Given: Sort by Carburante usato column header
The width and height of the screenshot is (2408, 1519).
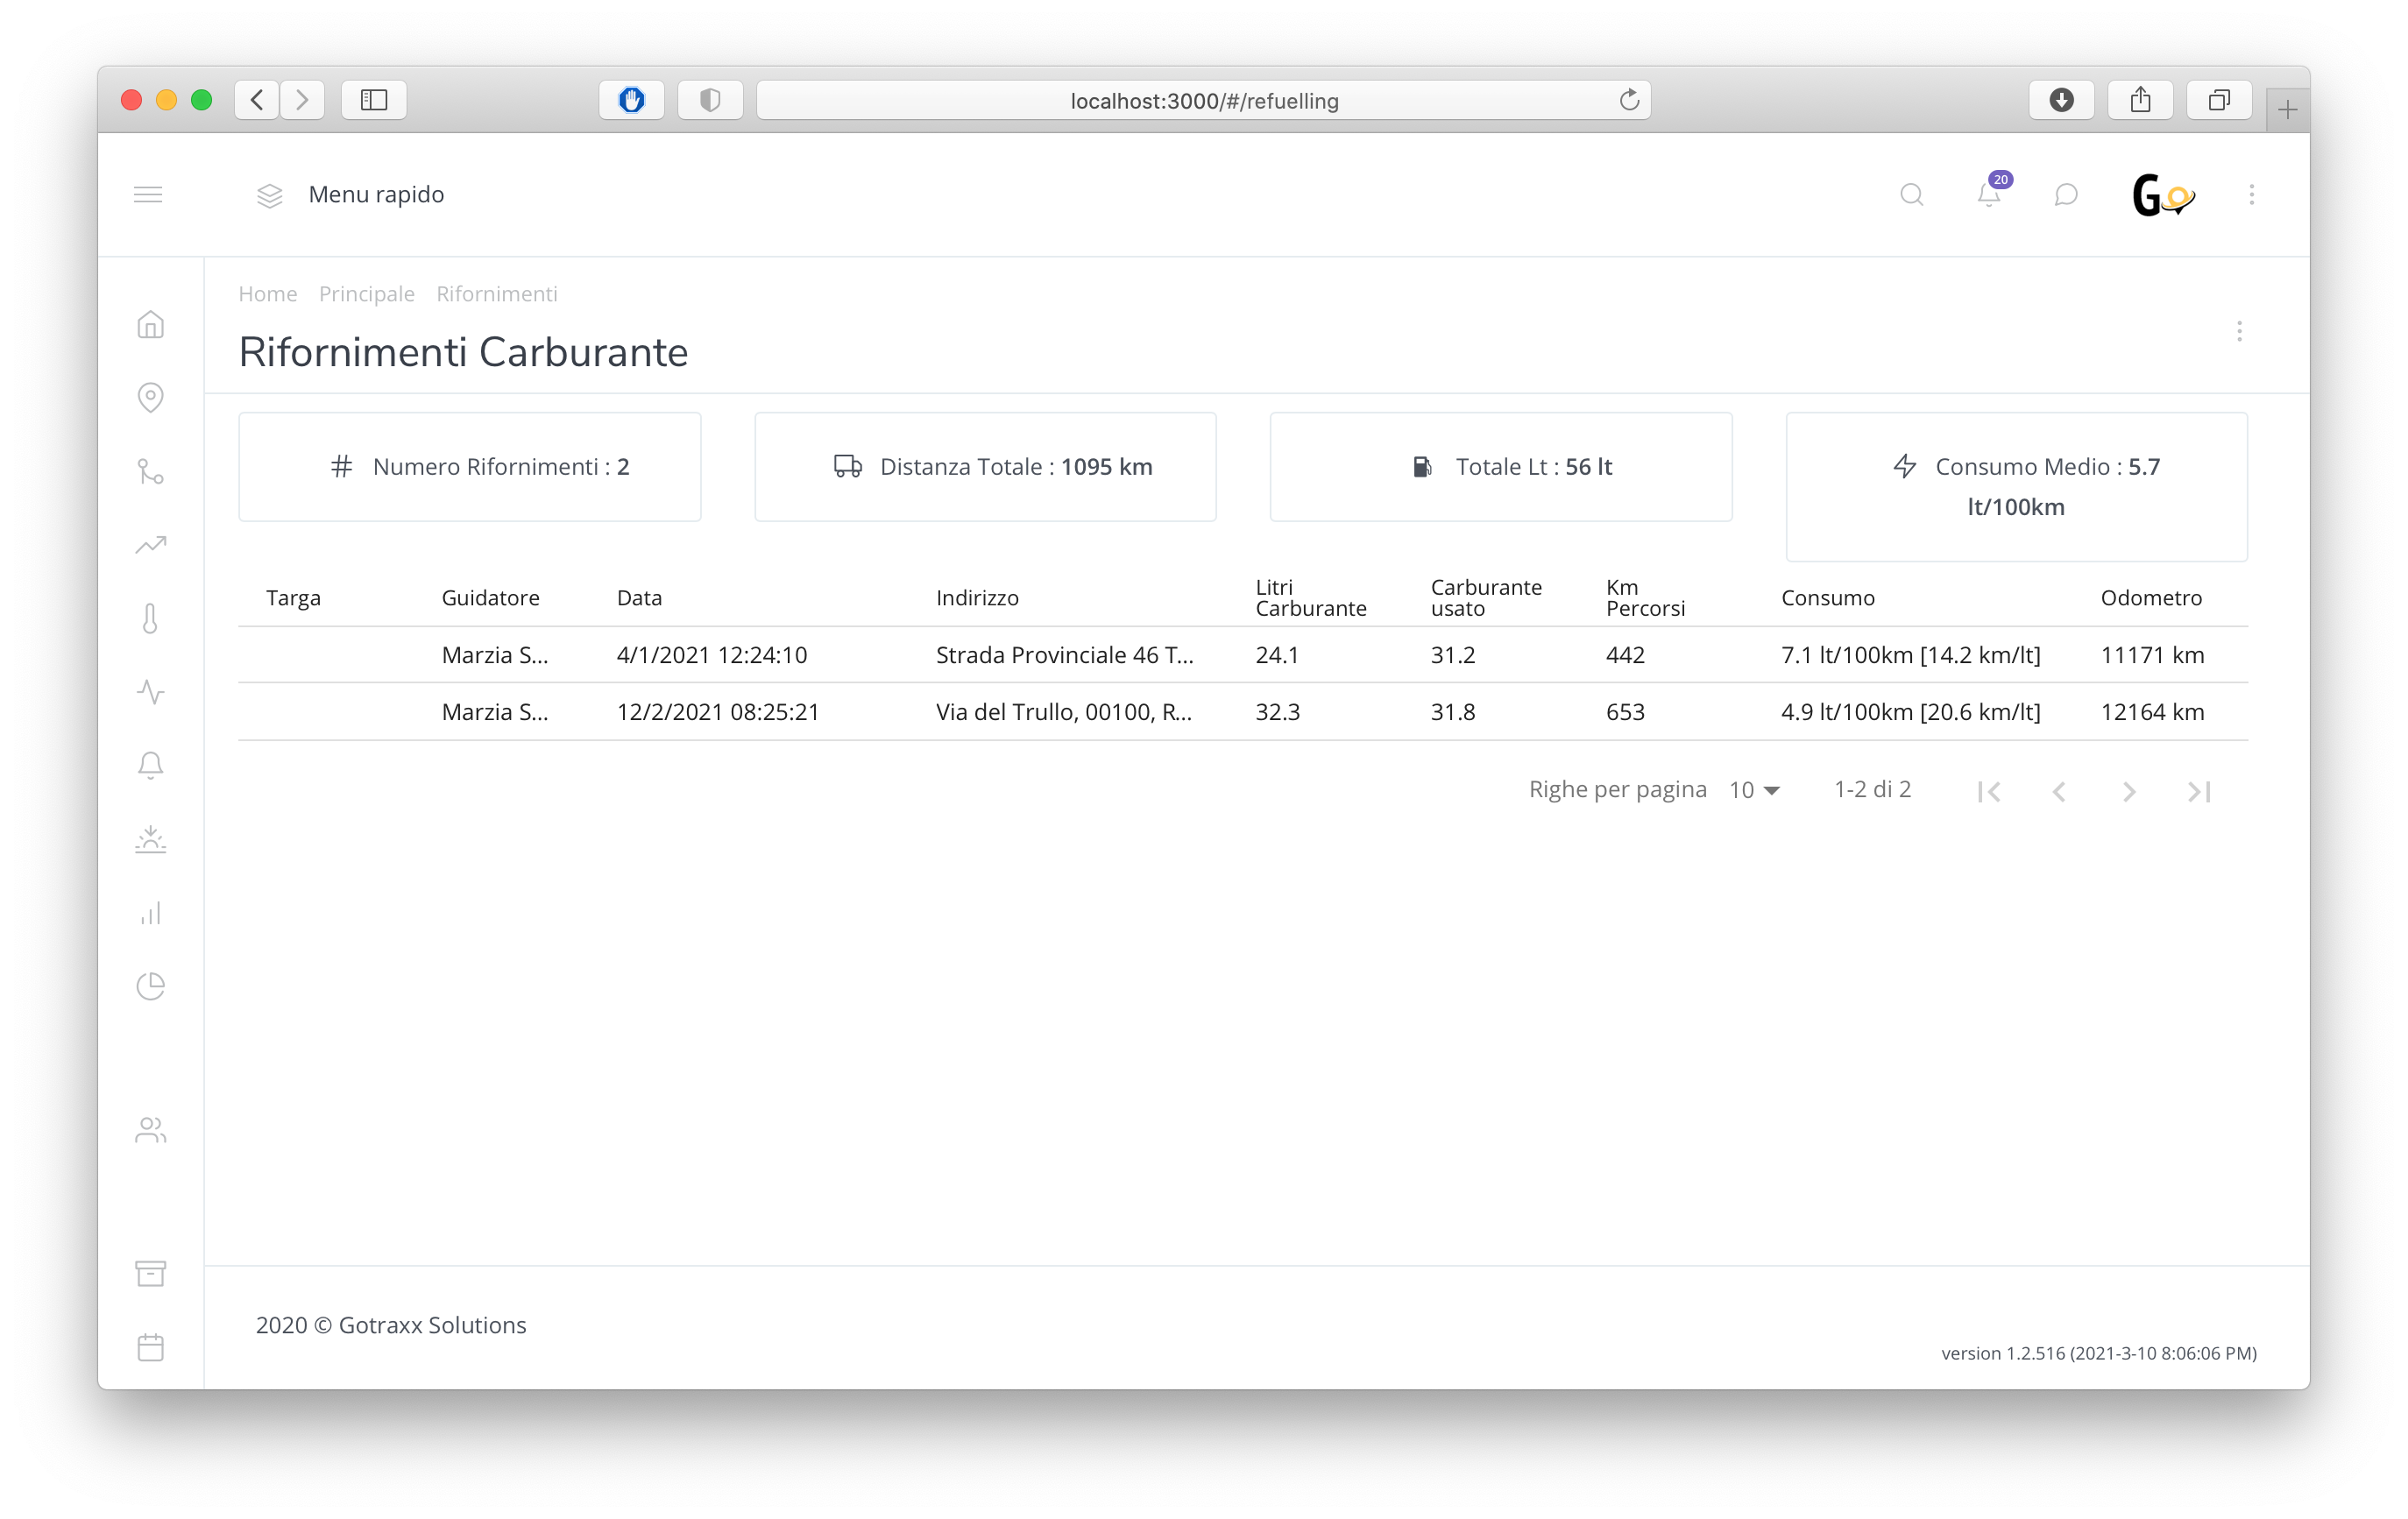Looking at the screenshot, I should 1486,598.
